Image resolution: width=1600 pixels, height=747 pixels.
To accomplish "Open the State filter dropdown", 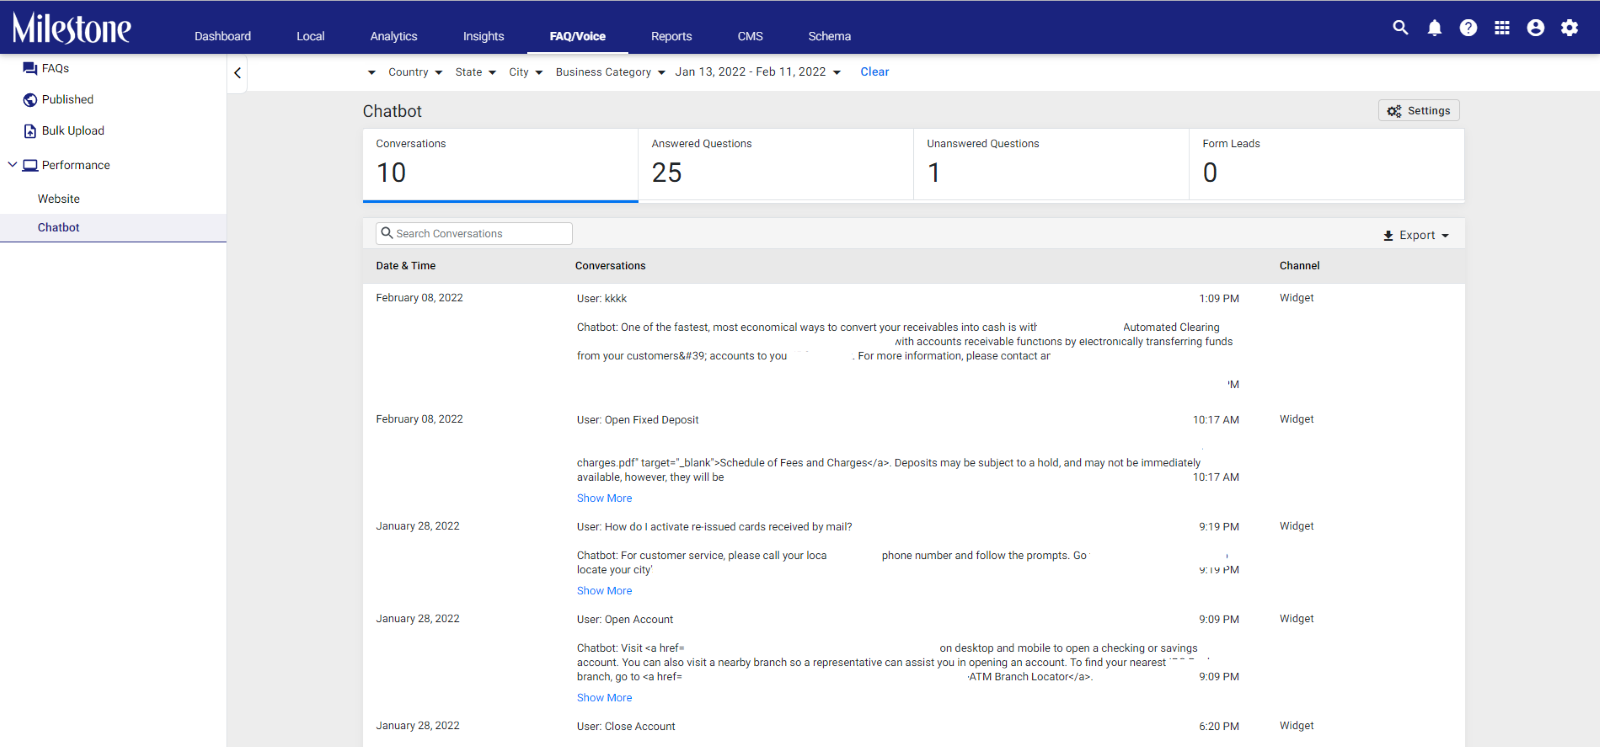I will [475, 72].
